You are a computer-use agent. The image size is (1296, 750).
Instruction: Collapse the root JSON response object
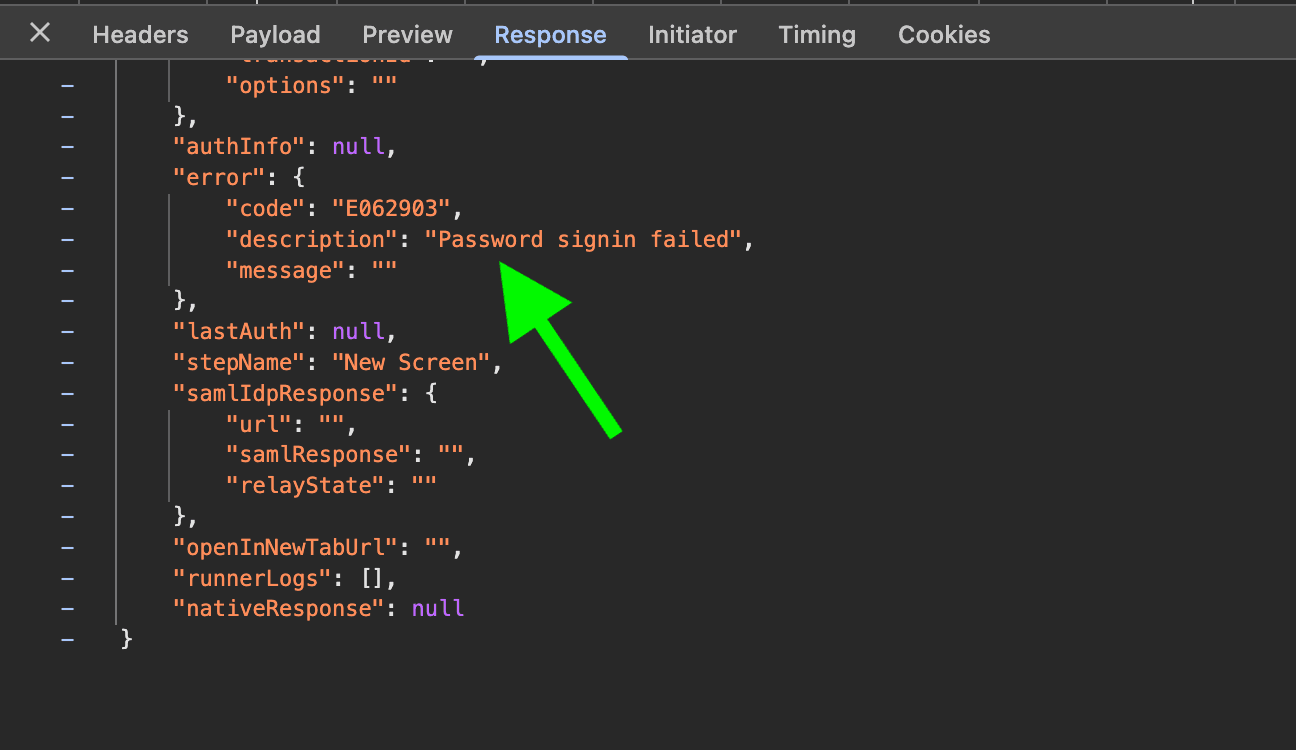point(67,639)
